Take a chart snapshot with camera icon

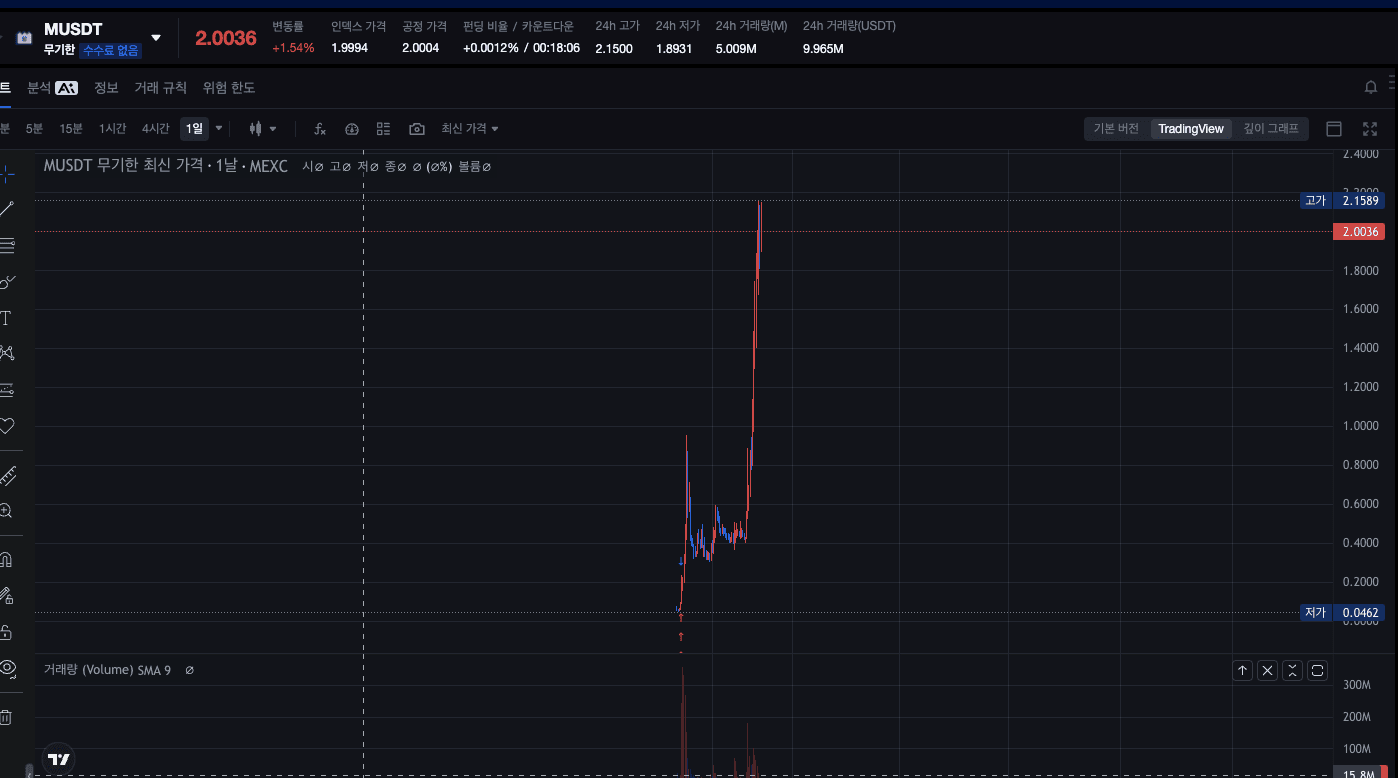pos(417,129)
